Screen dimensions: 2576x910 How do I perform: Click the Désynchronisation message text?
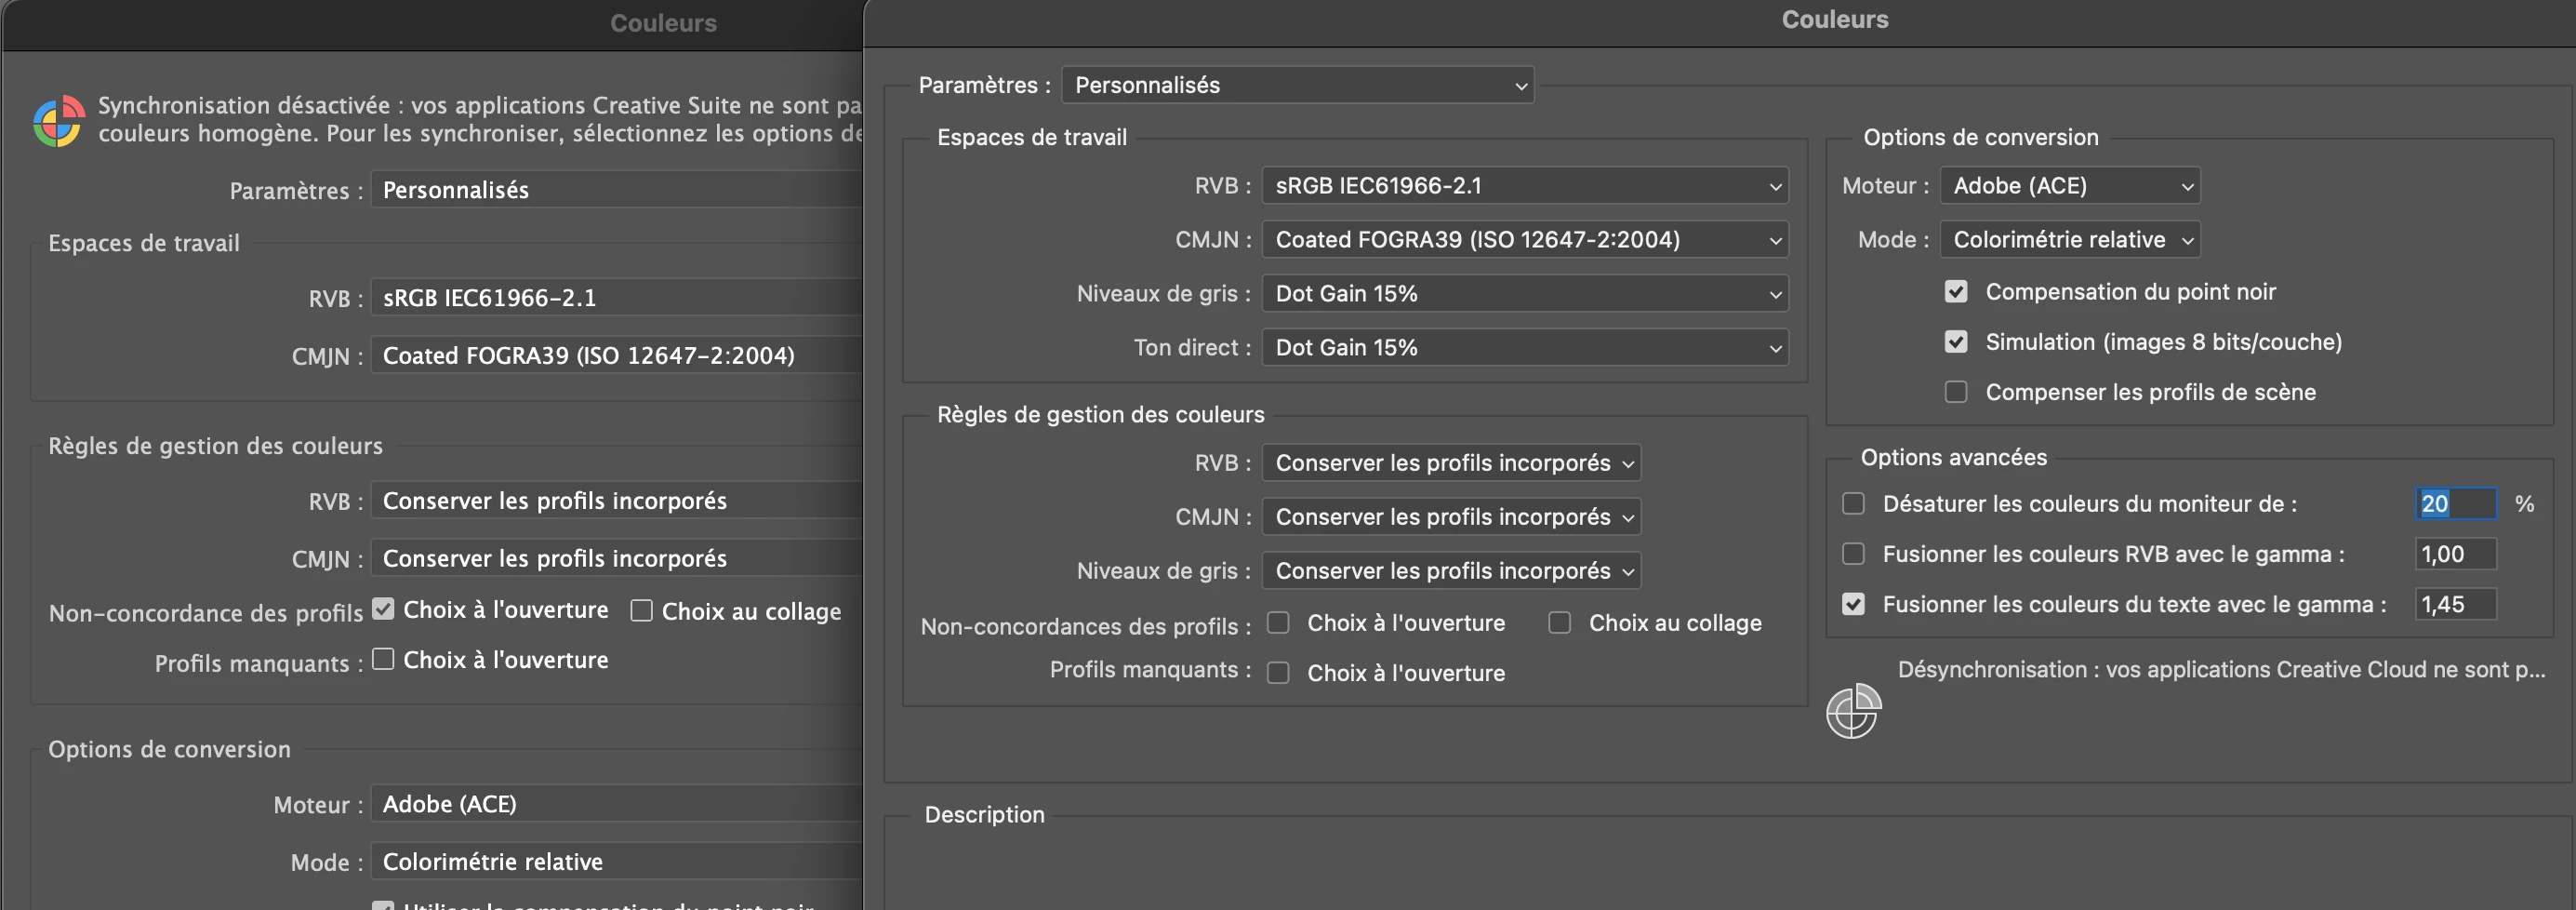tap(2221, 669)
